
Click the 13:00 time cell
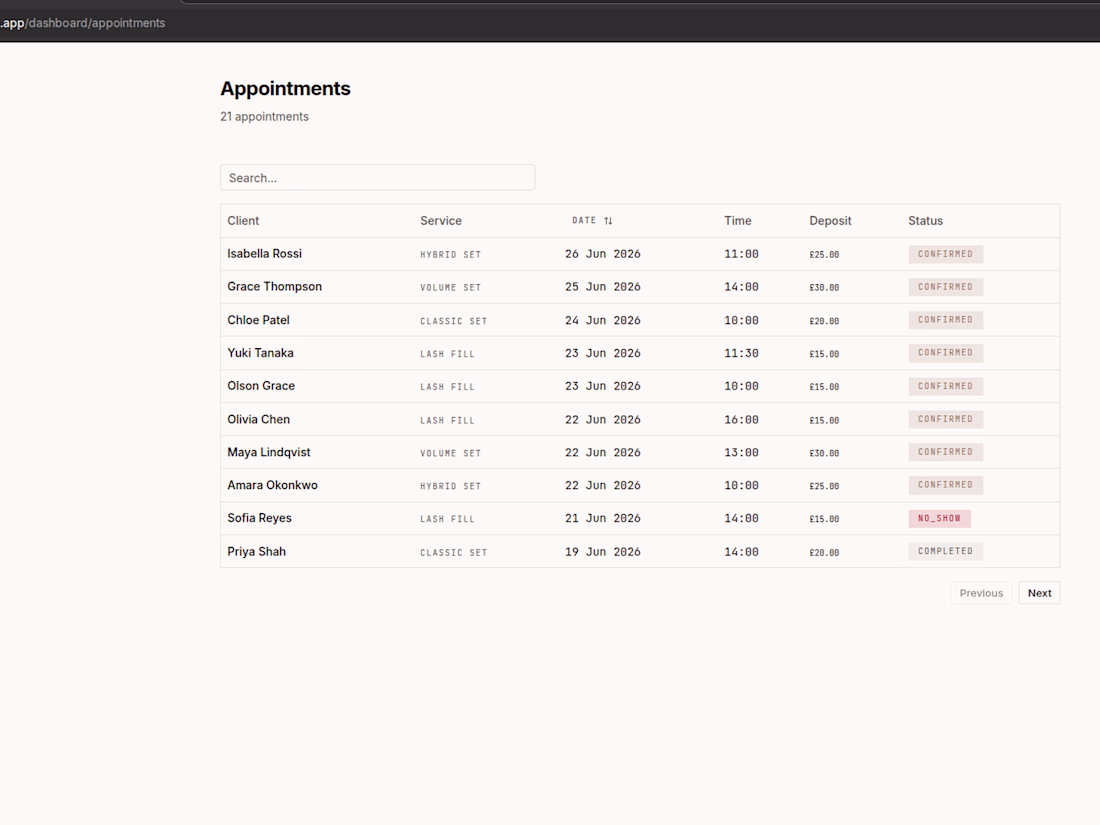[741, 452]
